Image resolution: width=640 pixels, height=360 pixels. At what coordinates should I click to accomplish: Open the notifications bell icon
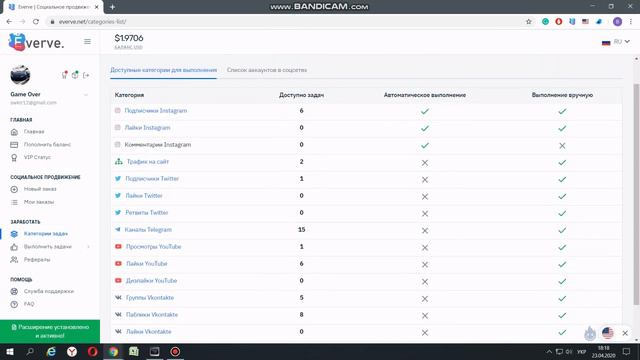pyautogui.click(x=64, y=75)
